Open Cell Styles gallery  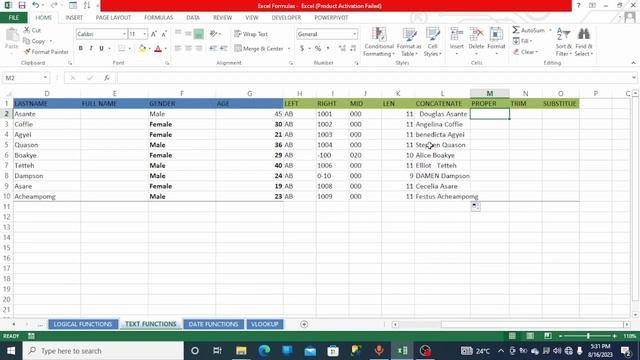click(x=433, y=42)
